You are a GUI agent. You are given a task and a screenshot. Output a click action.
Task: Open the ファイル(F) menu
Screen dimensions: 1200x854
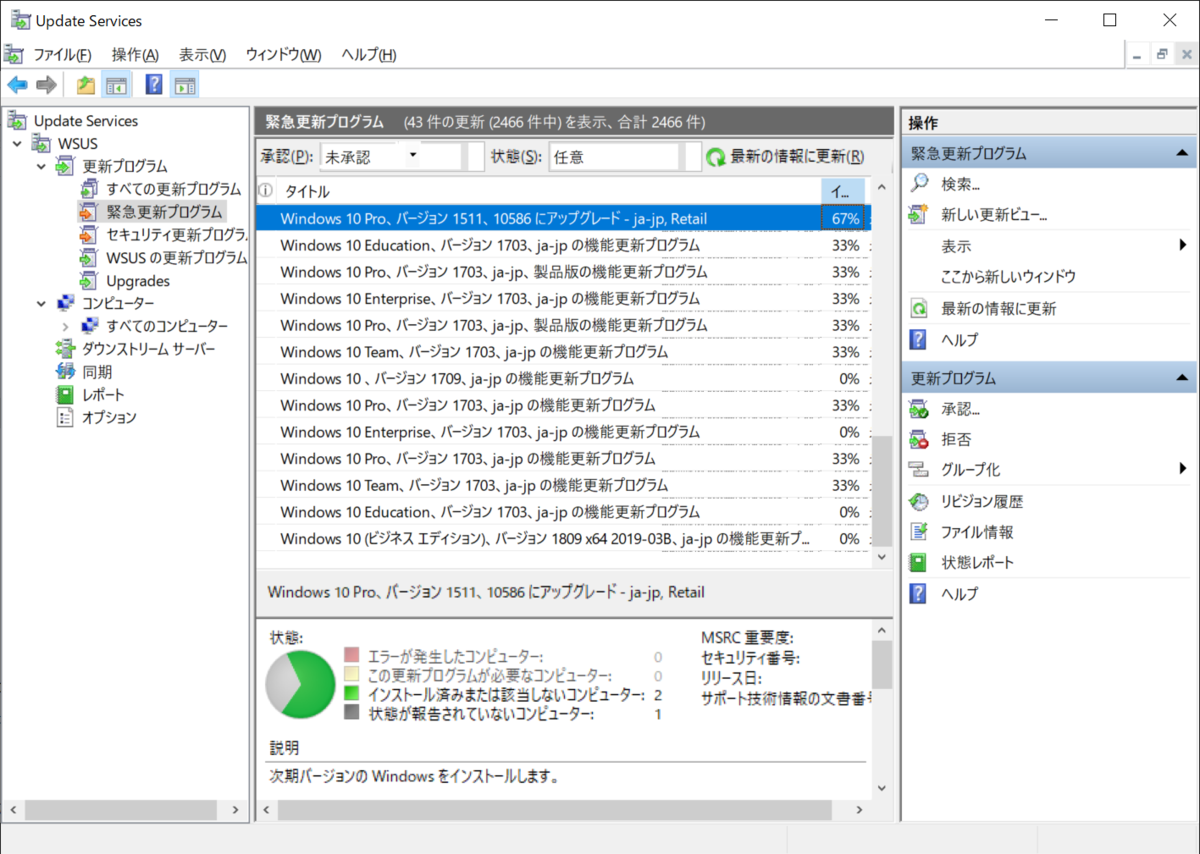click(x=62, y=54)
